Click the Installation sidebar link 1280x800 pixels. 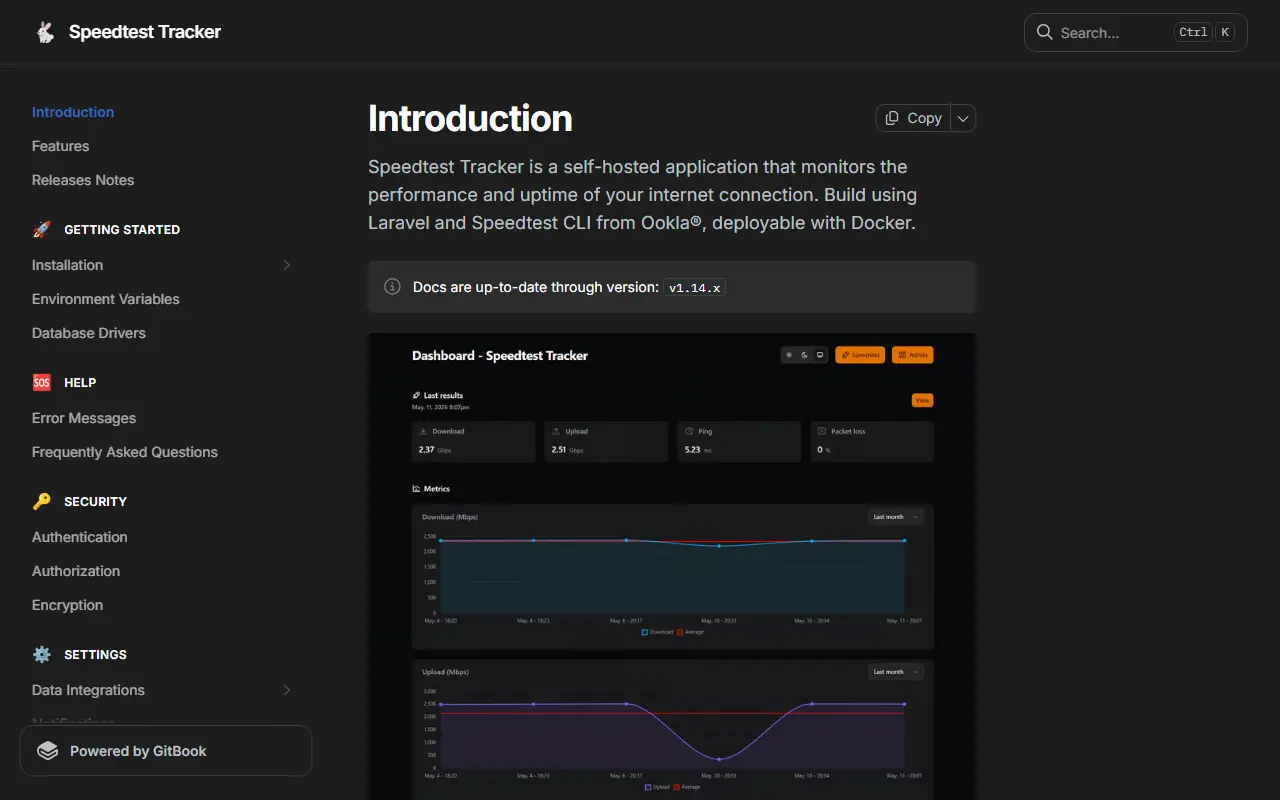pyautogui.click(x=67, y=265)
